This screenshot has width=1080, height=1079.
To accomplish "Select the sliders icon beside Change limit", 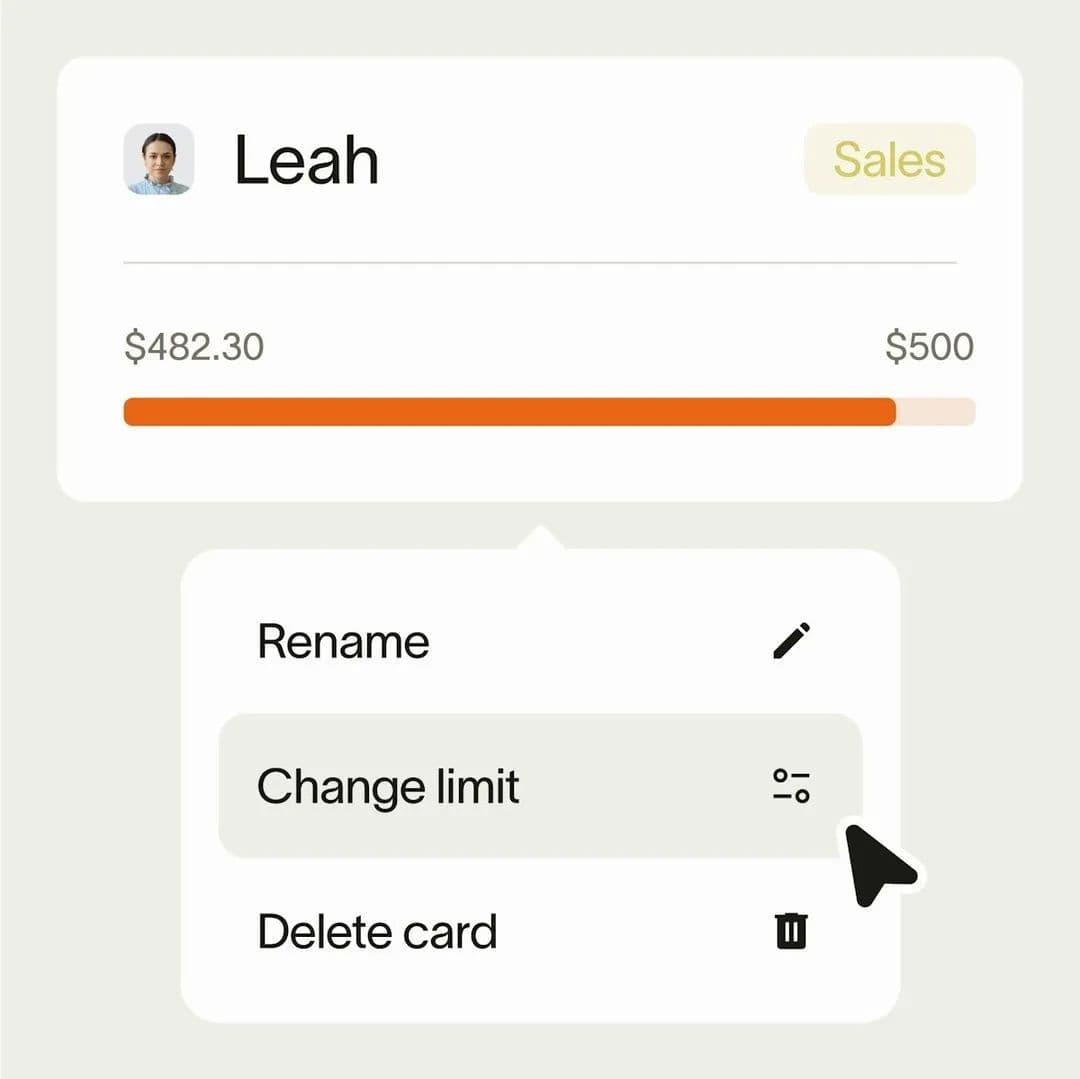I will pyautogui.click(x=793, y=787).
